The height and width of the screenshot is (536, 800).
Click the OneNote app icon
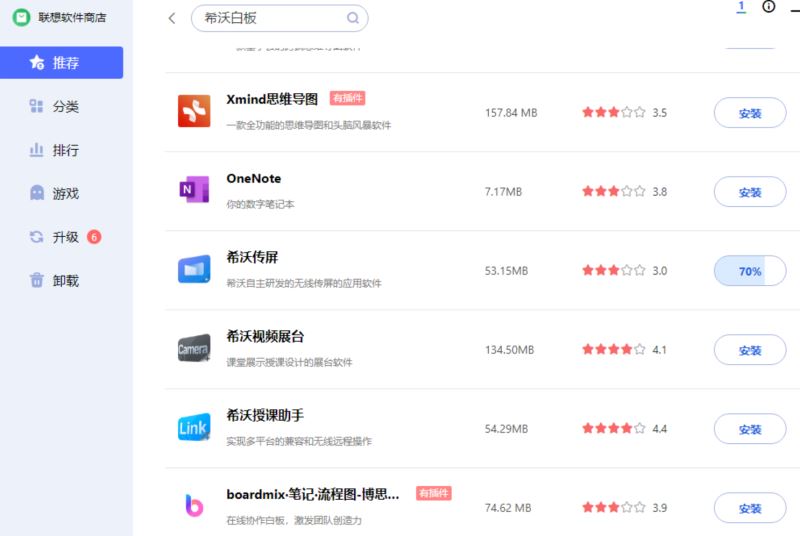(194, 190)
